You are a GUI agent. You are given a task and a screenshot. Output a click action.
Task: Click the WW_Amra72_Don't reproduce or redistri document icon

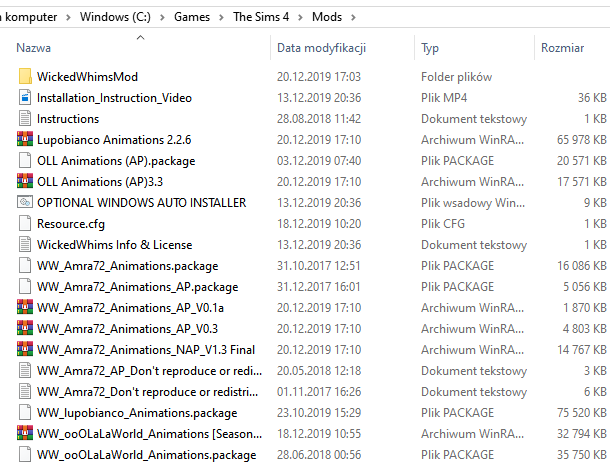(25, 392)
